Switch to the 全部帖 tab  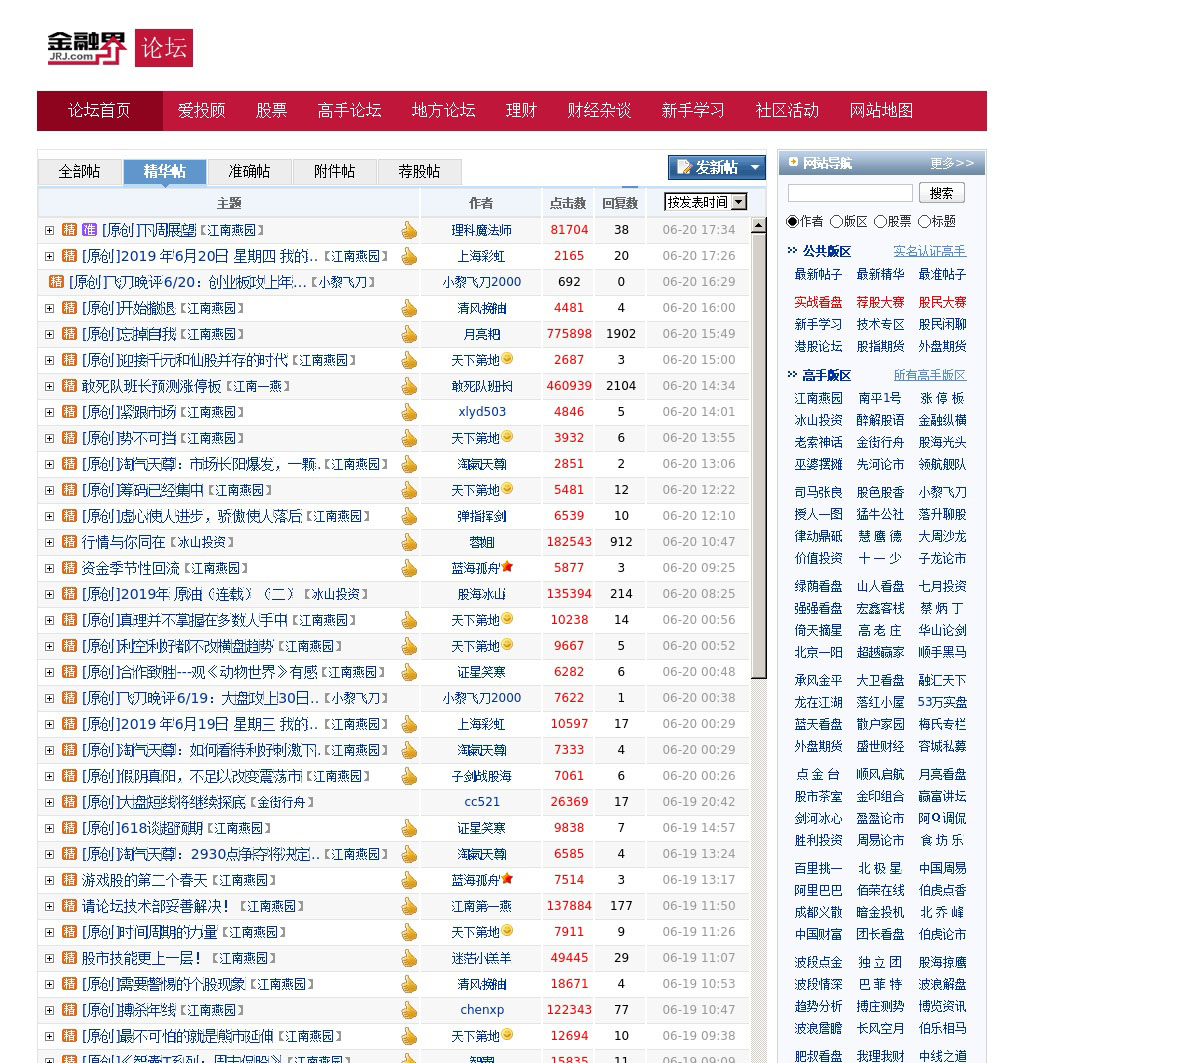(x=80, y=172)
